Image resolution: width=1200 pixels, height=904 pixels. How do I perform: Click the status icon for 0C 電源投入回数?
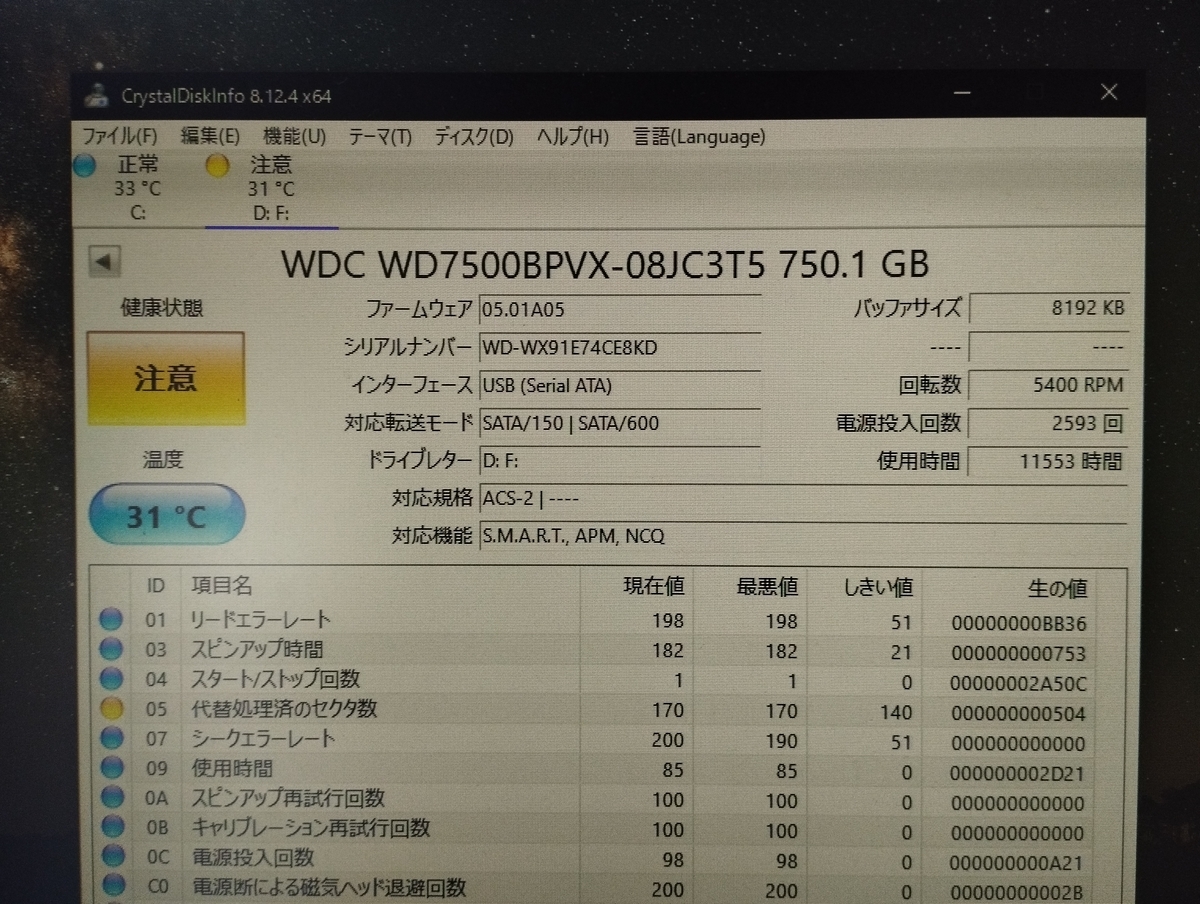[x=114, y=858]
